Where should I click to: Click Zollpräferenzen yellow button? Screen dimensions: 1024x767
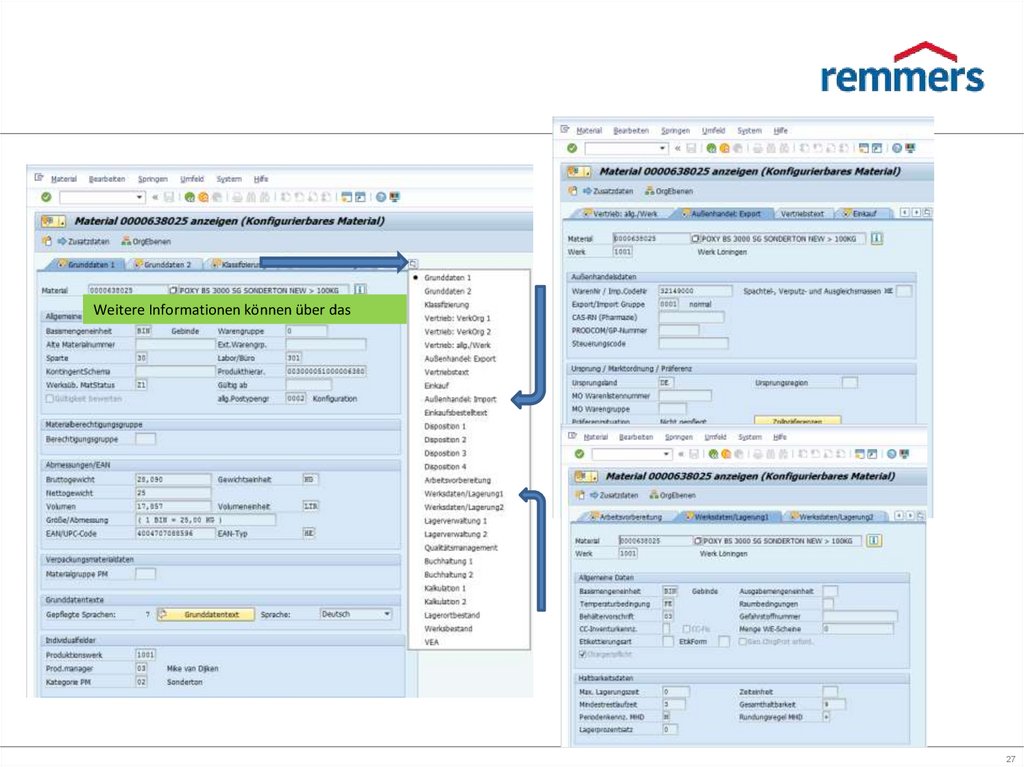(797, 420)
